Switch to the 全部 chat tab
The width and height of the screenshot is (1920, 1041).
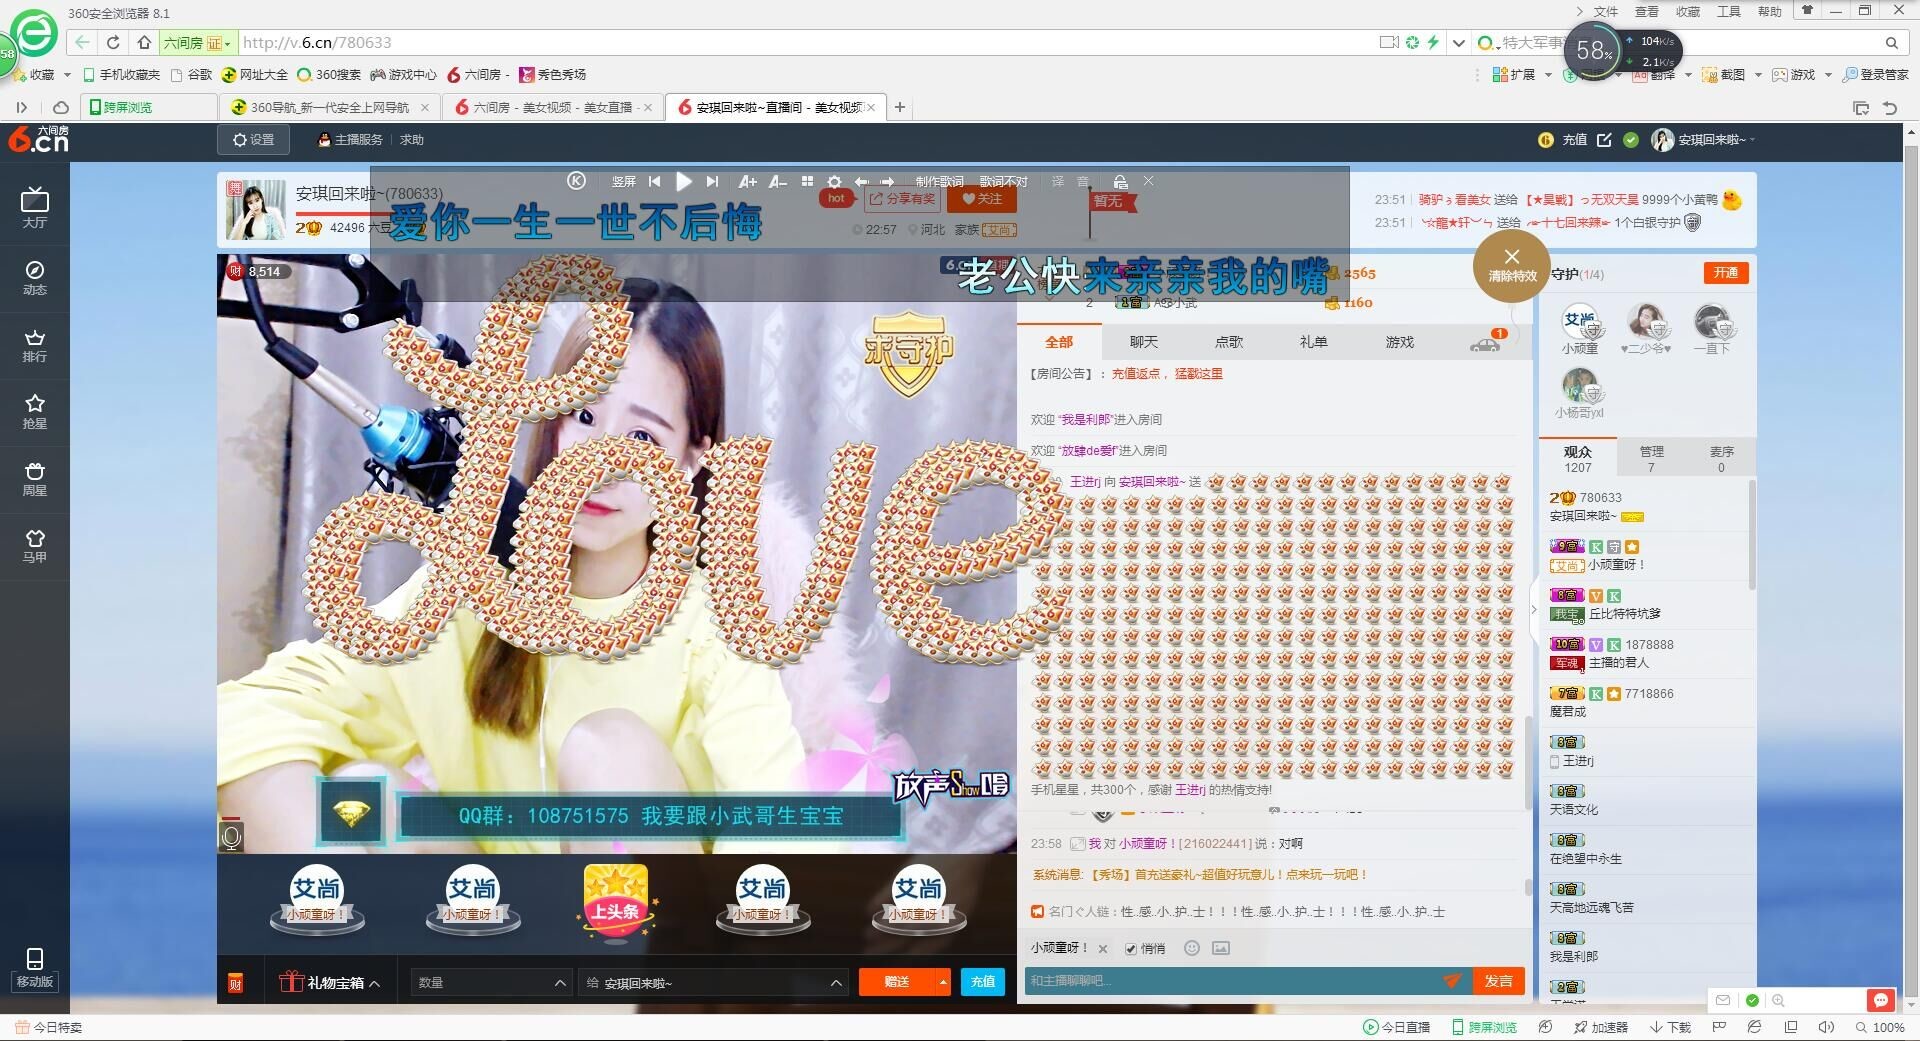coord(1059,342)
